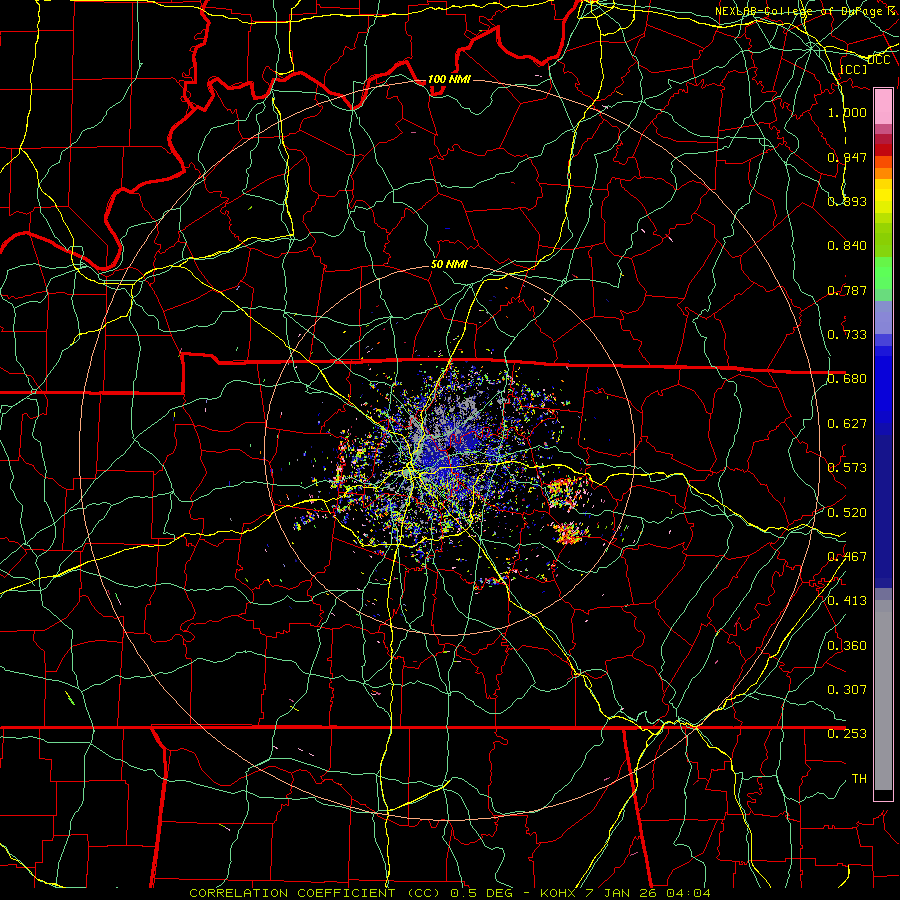The width and height of the screenshot is (900, 900).
Task: Click the 0.893 legend value
Action: (x=847, y=201)
